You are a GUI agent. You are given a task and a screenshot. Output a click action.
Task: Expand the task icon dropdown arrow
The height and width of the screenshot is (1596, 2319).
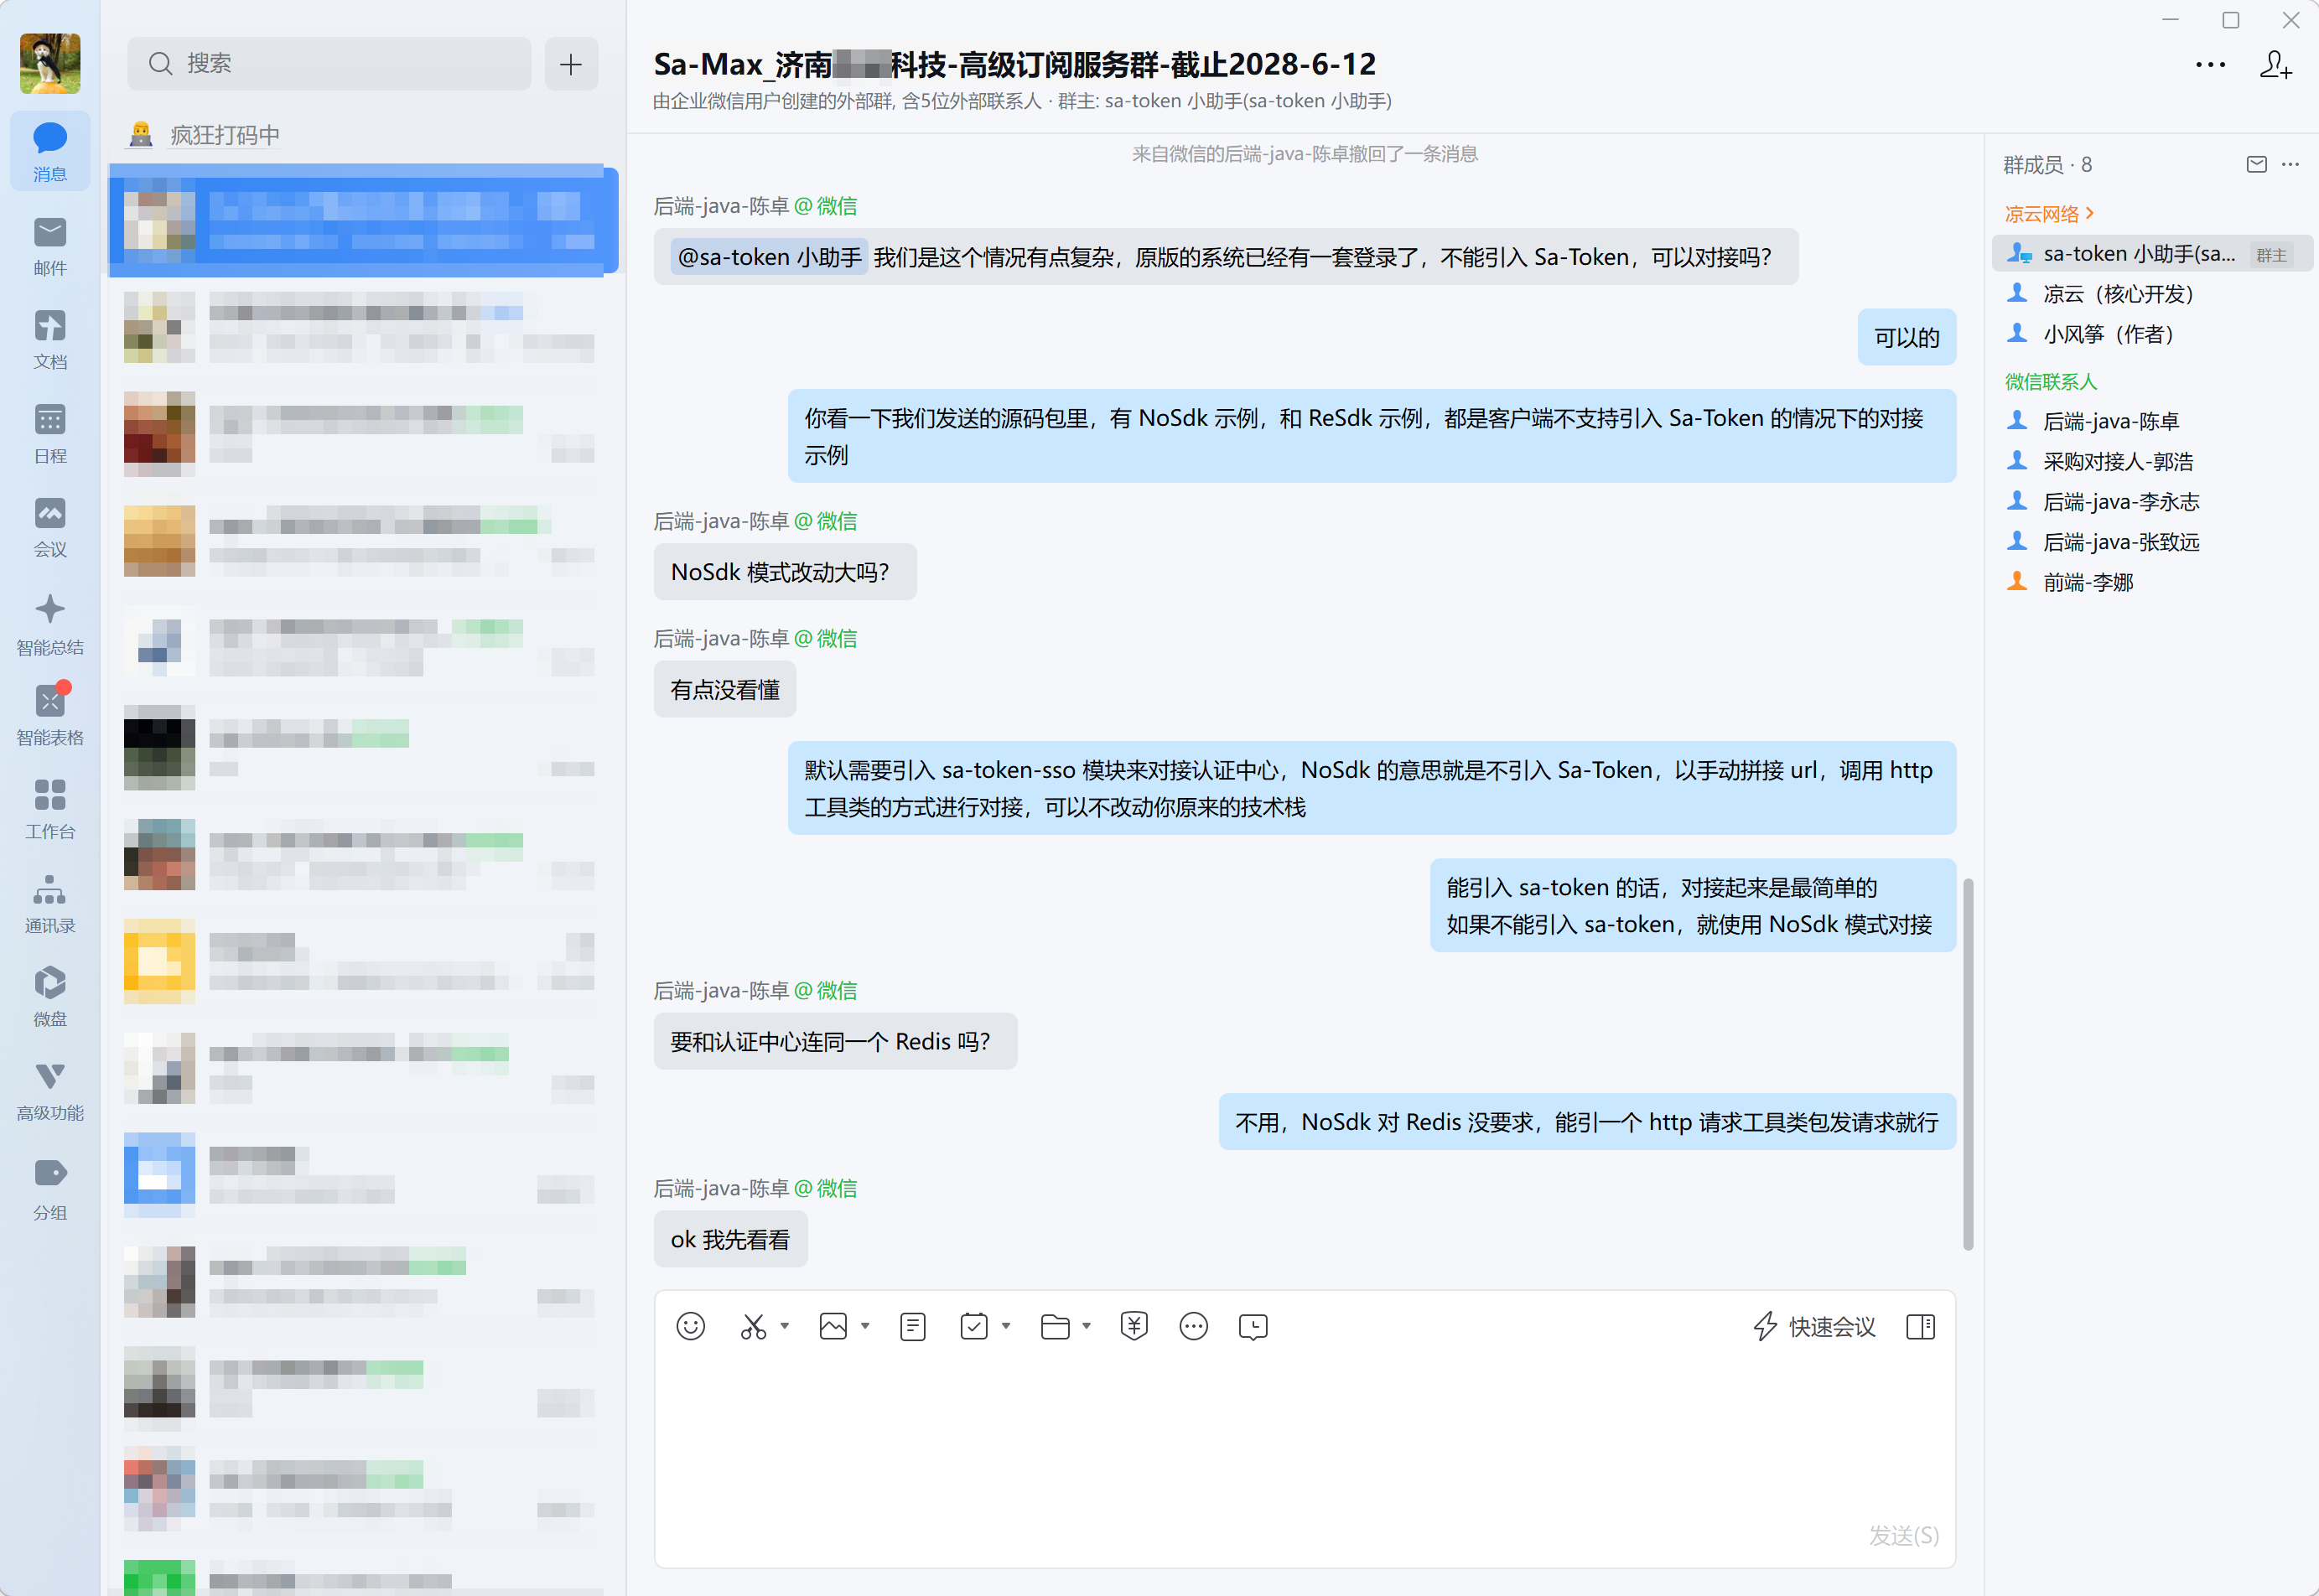[x=1006, y=1326]
